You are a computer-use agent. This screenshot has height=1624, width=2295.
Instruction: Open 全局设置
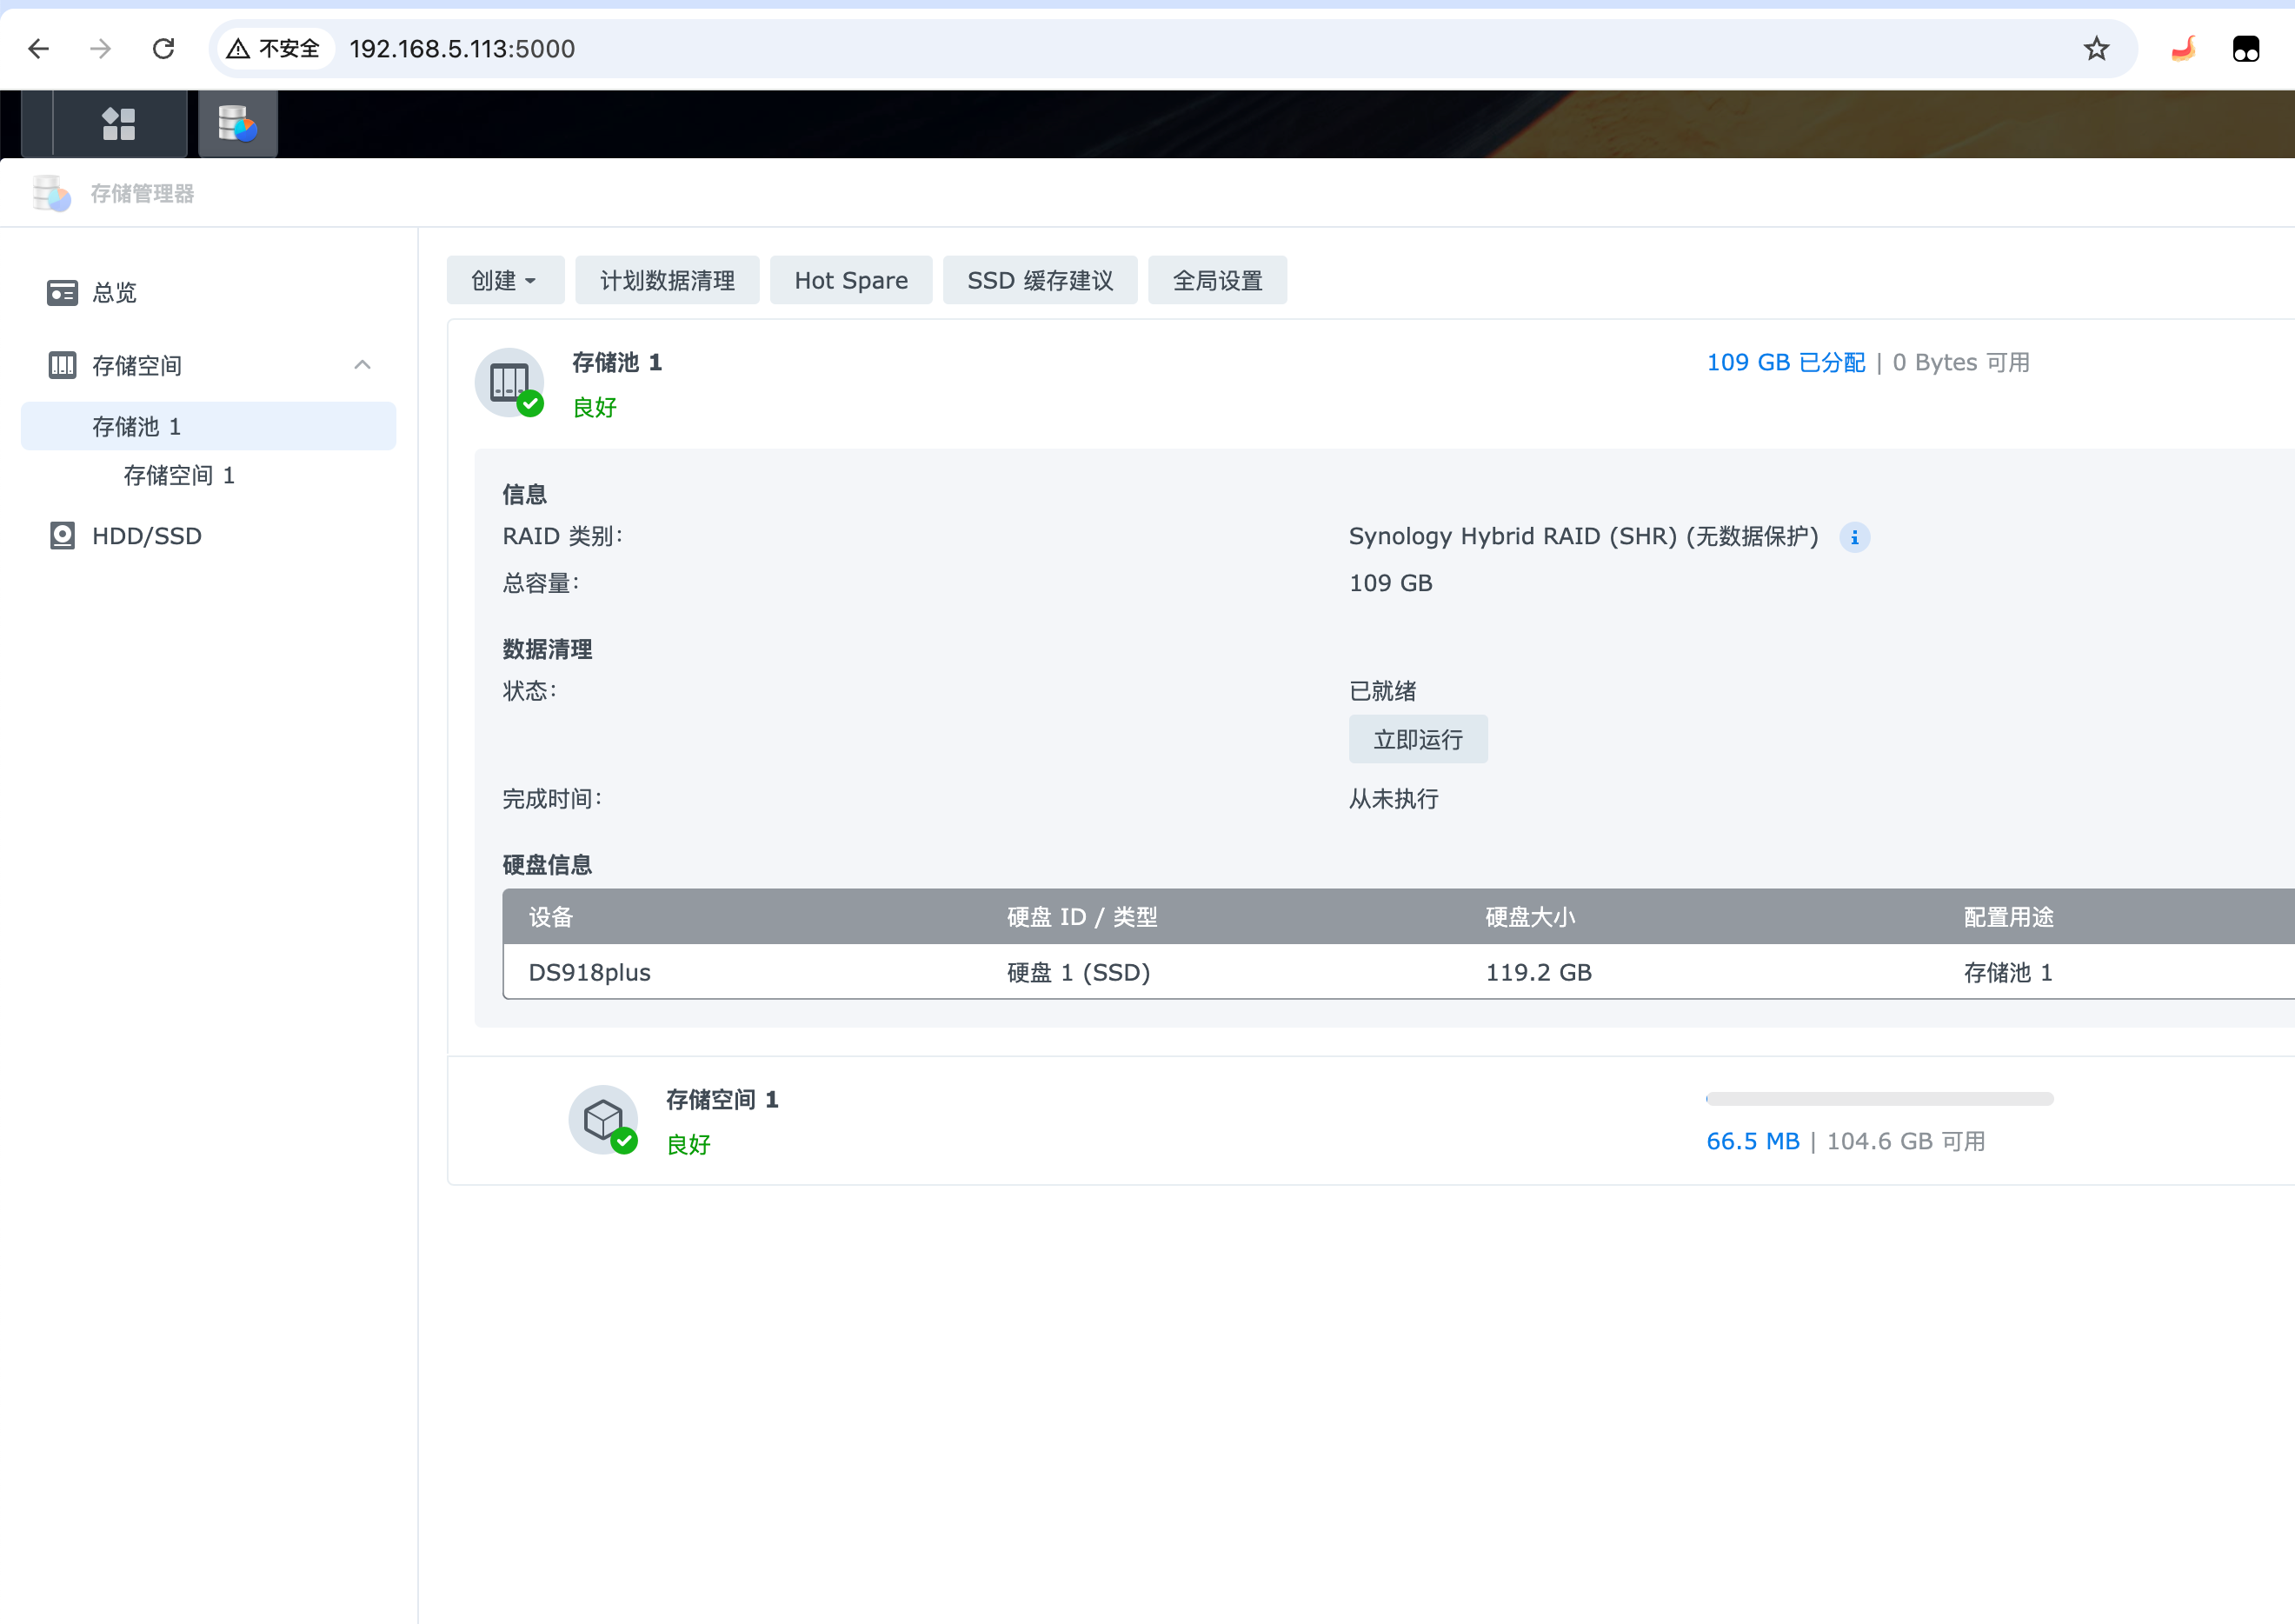coord(1217,280)
